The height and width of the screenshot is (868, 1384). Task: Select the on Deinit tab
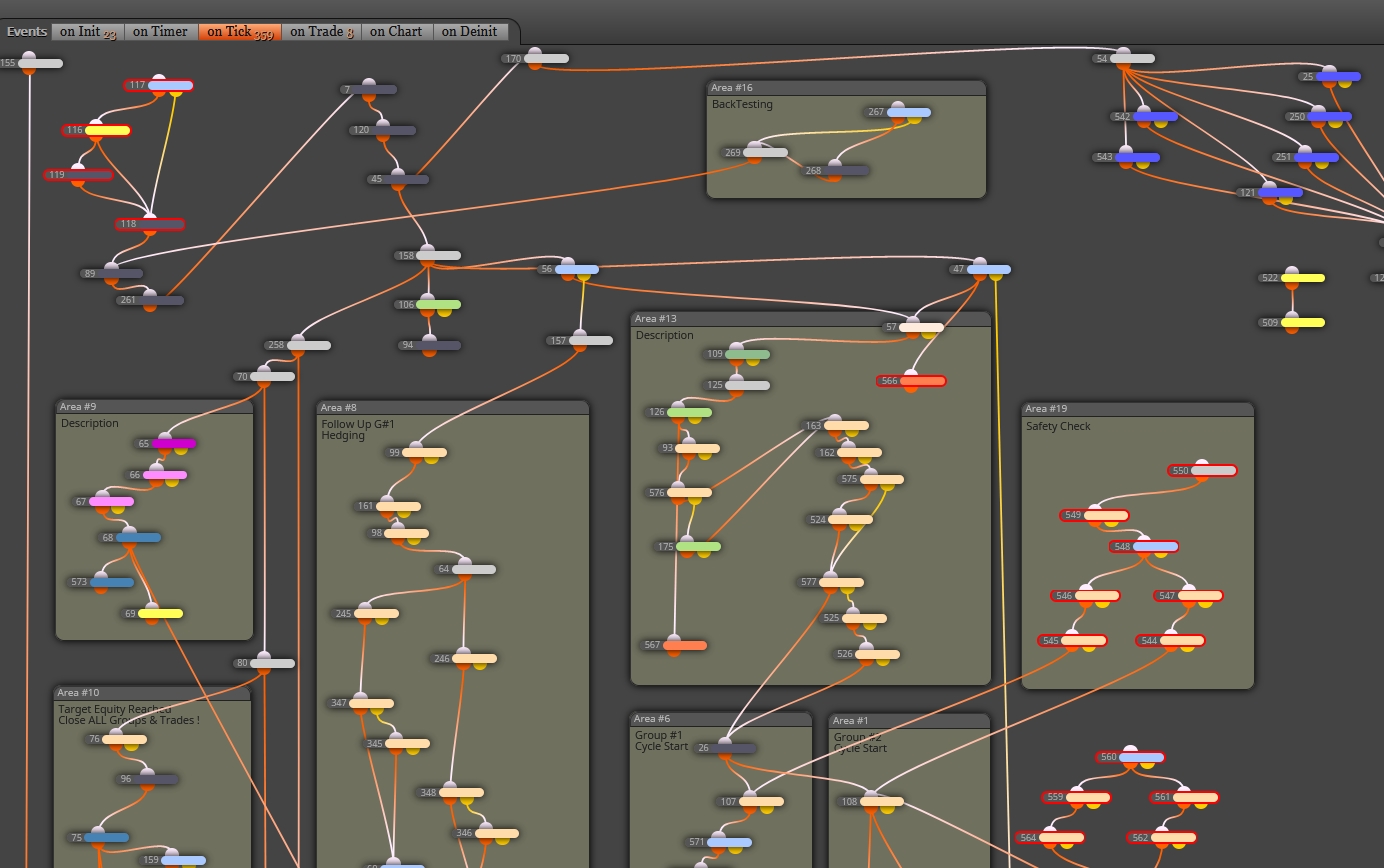[470, 32]
